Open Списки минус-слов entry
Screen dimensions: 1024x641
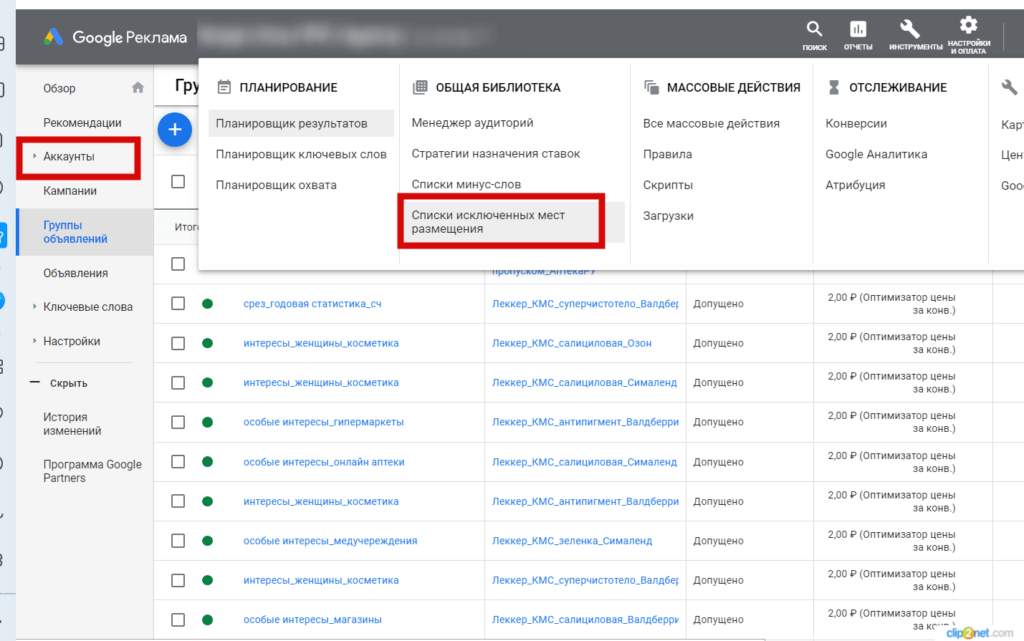pyautogui.click(x=466, y=184)
